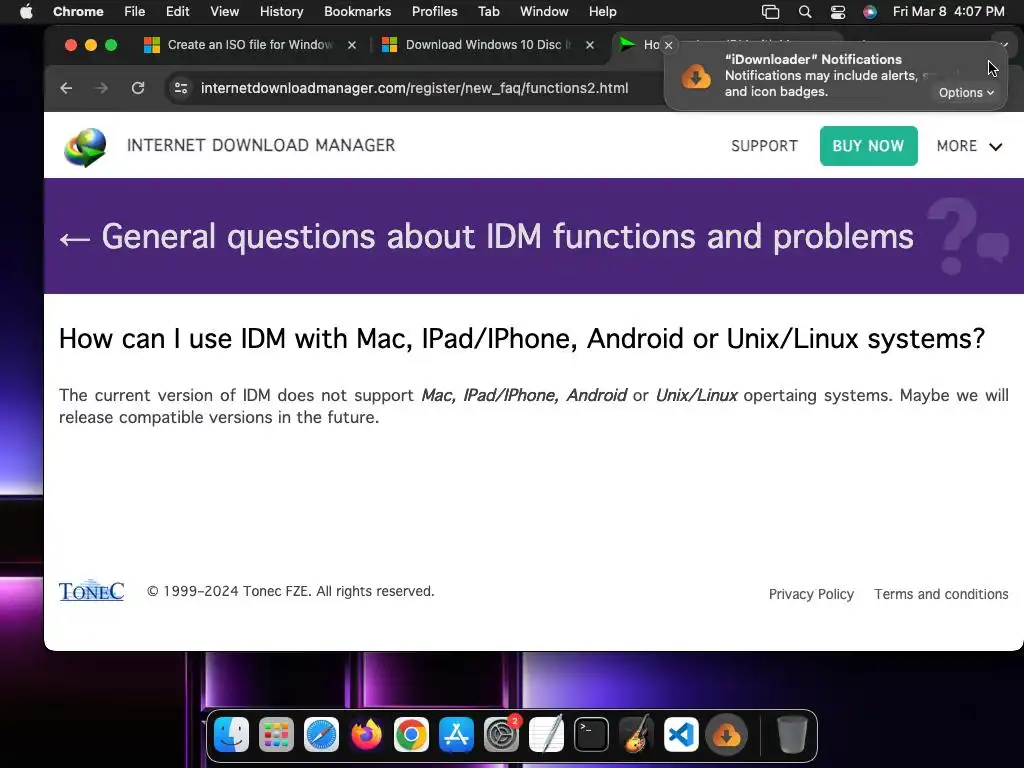Open Finder from the Dock
1024x768 pixels.
[x=231, y=735]
